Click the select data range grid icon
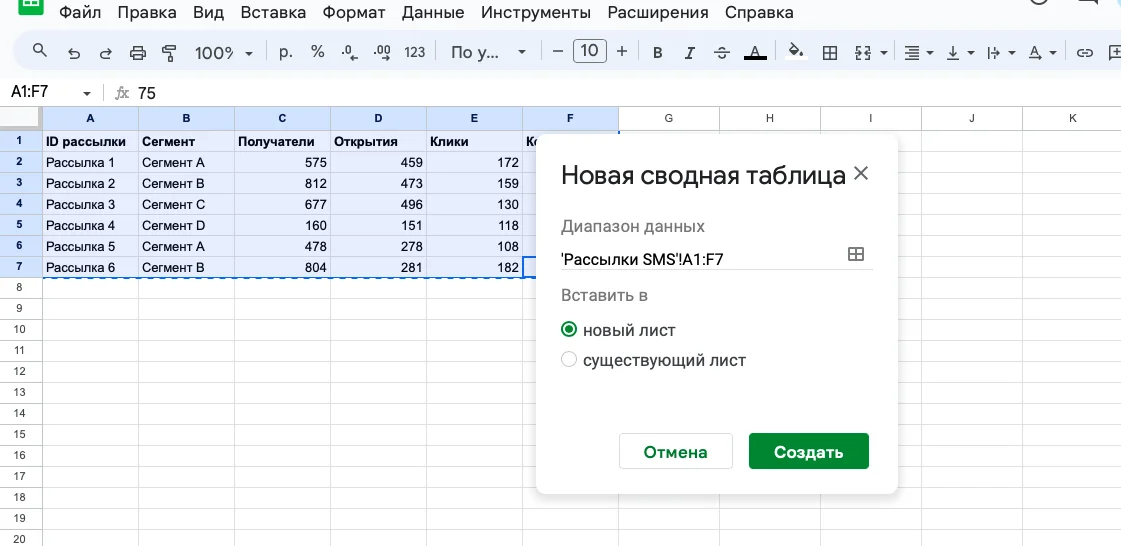The width and height of the screenshot is (1121, 546). coord(855,255)
